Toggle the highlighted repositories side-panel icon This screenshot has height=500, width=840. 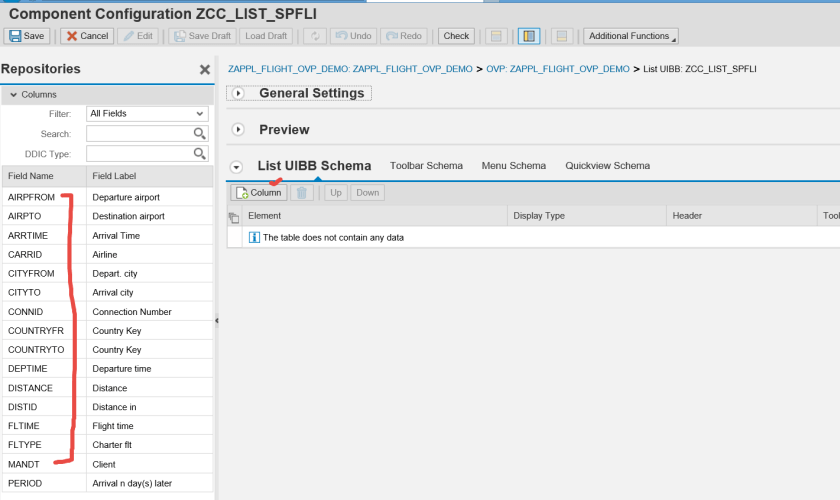click(529, 36)
